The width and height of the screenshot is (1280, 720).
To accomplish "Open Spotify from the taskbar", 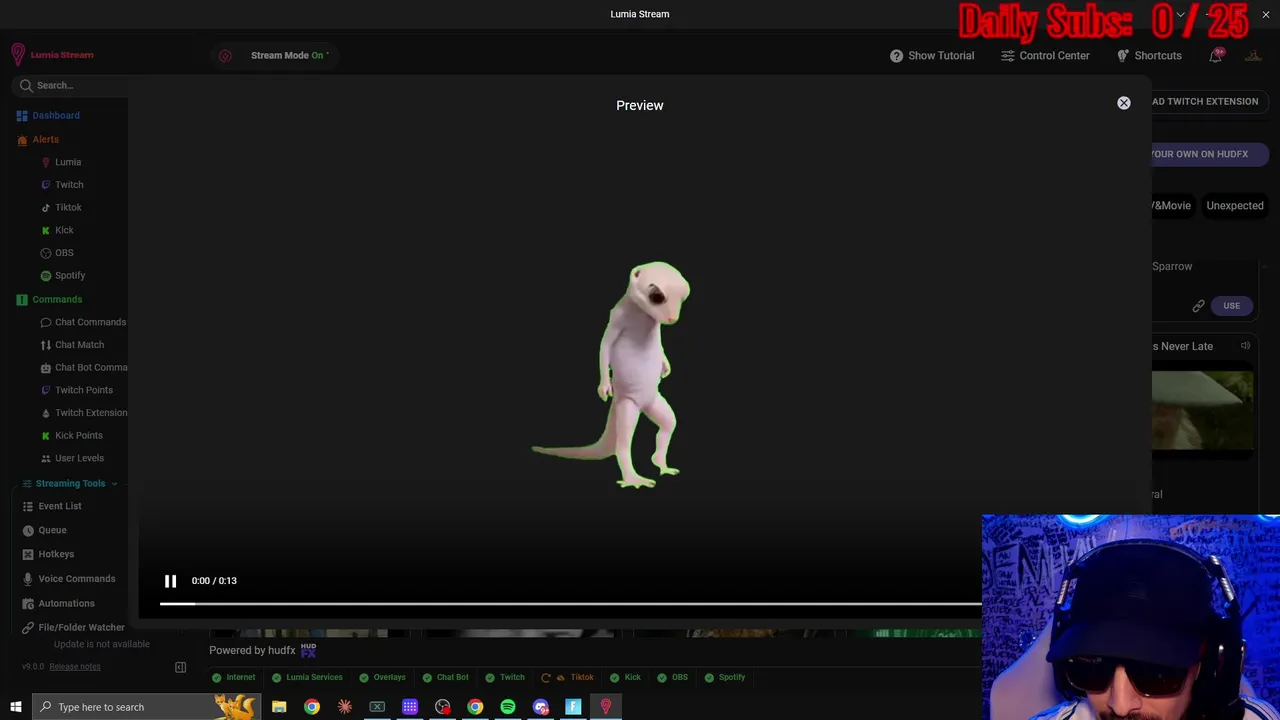I will 508,707.
